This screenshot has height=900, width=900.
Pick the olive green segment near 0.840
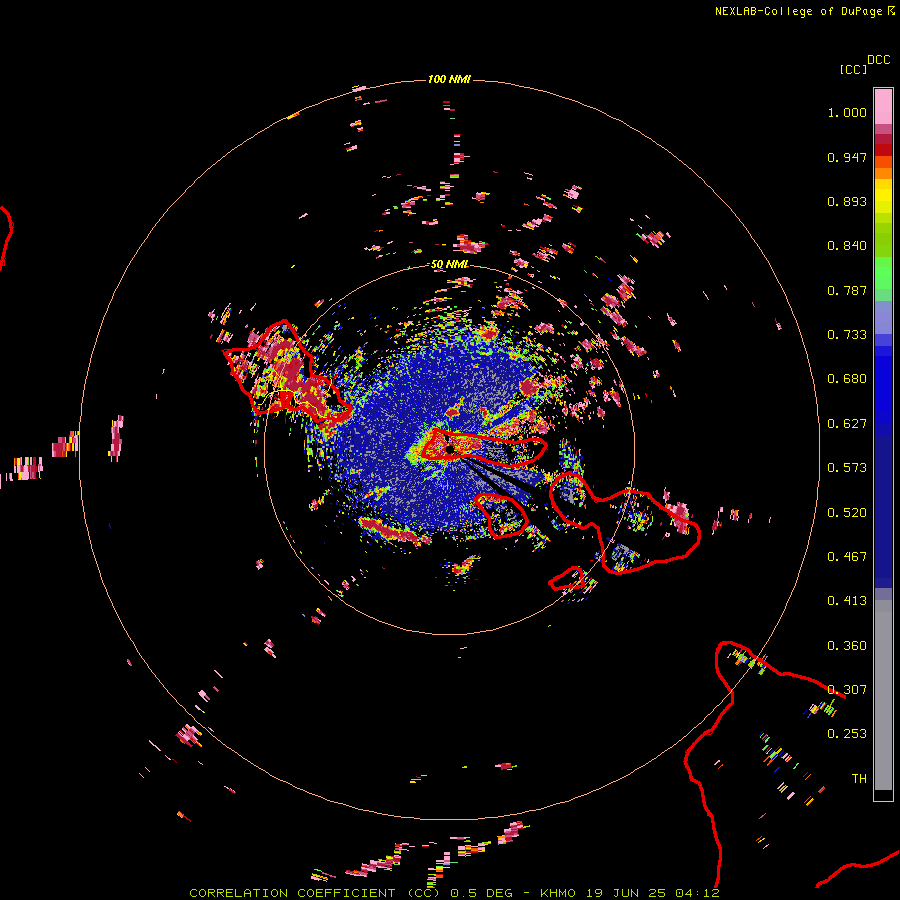(883, 240)
